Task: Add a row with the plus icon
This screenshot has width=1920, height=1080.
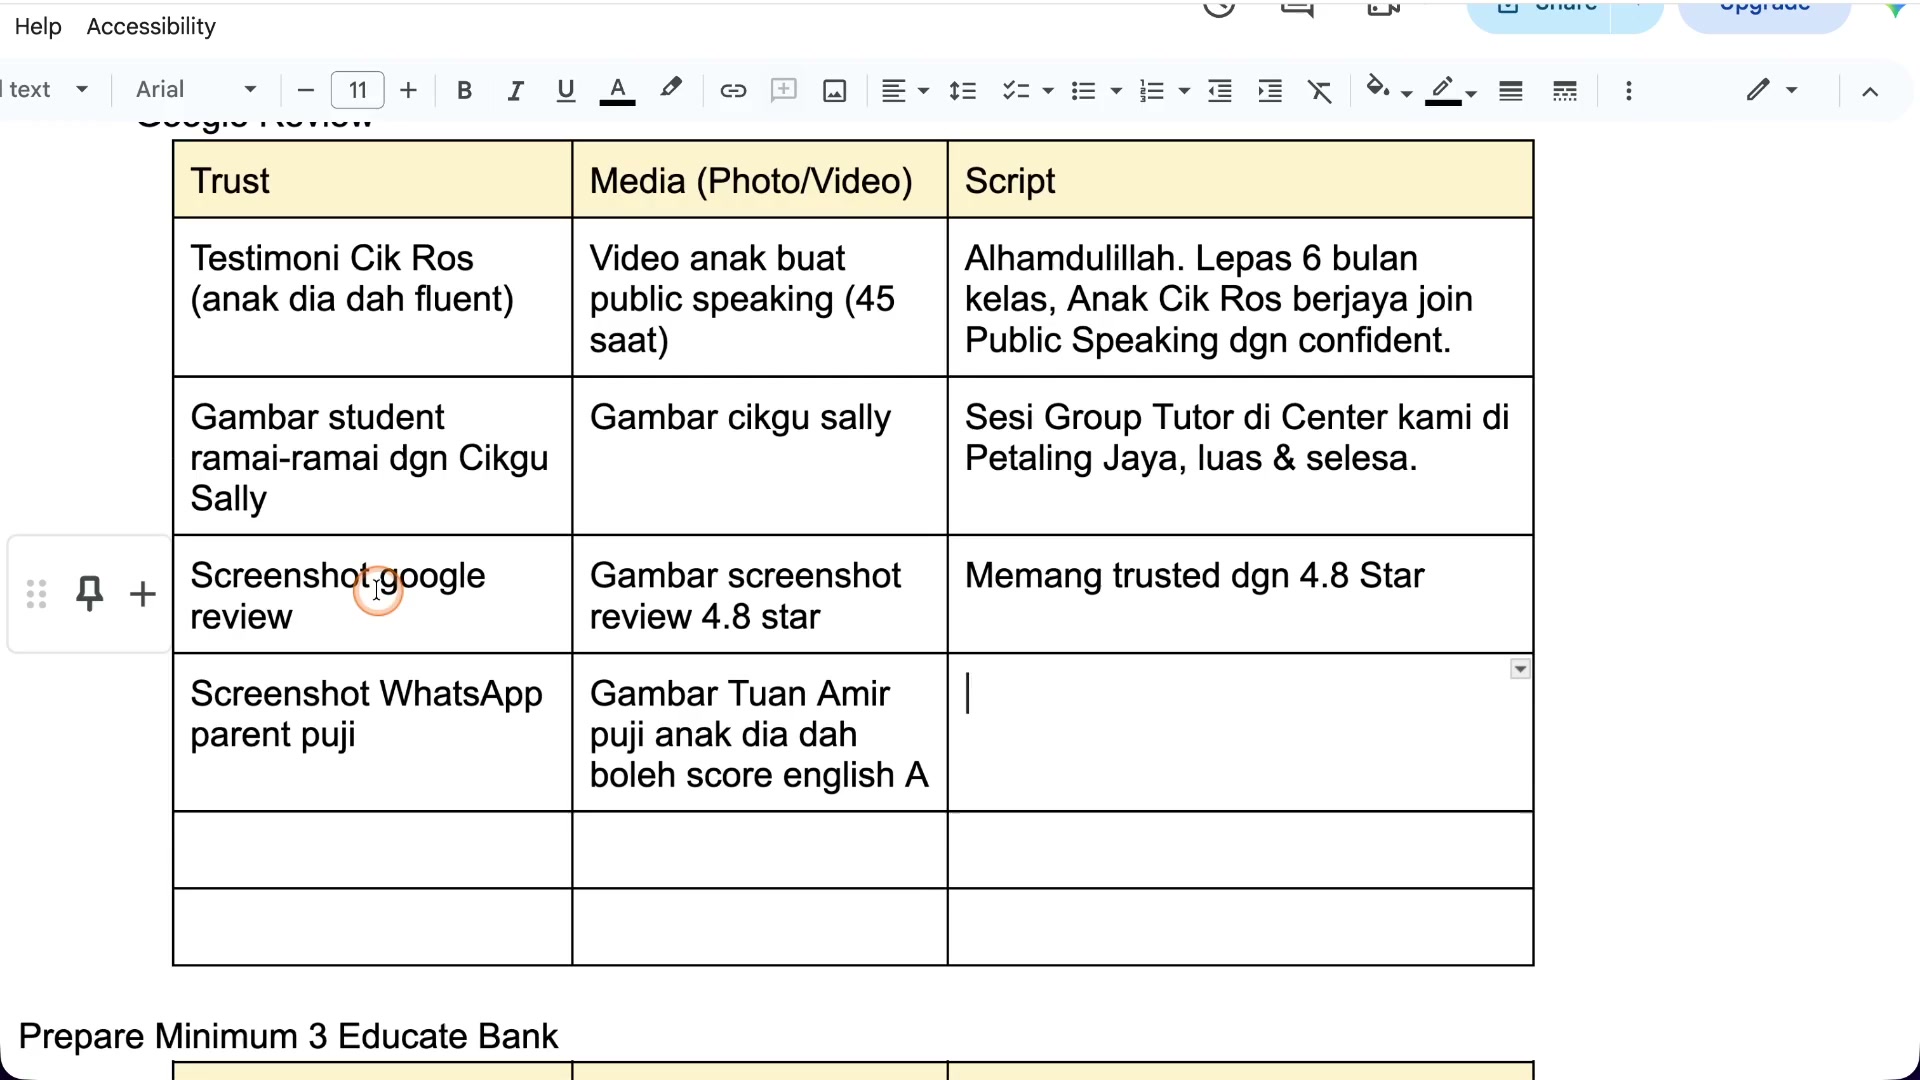Action: click(143, 594)
